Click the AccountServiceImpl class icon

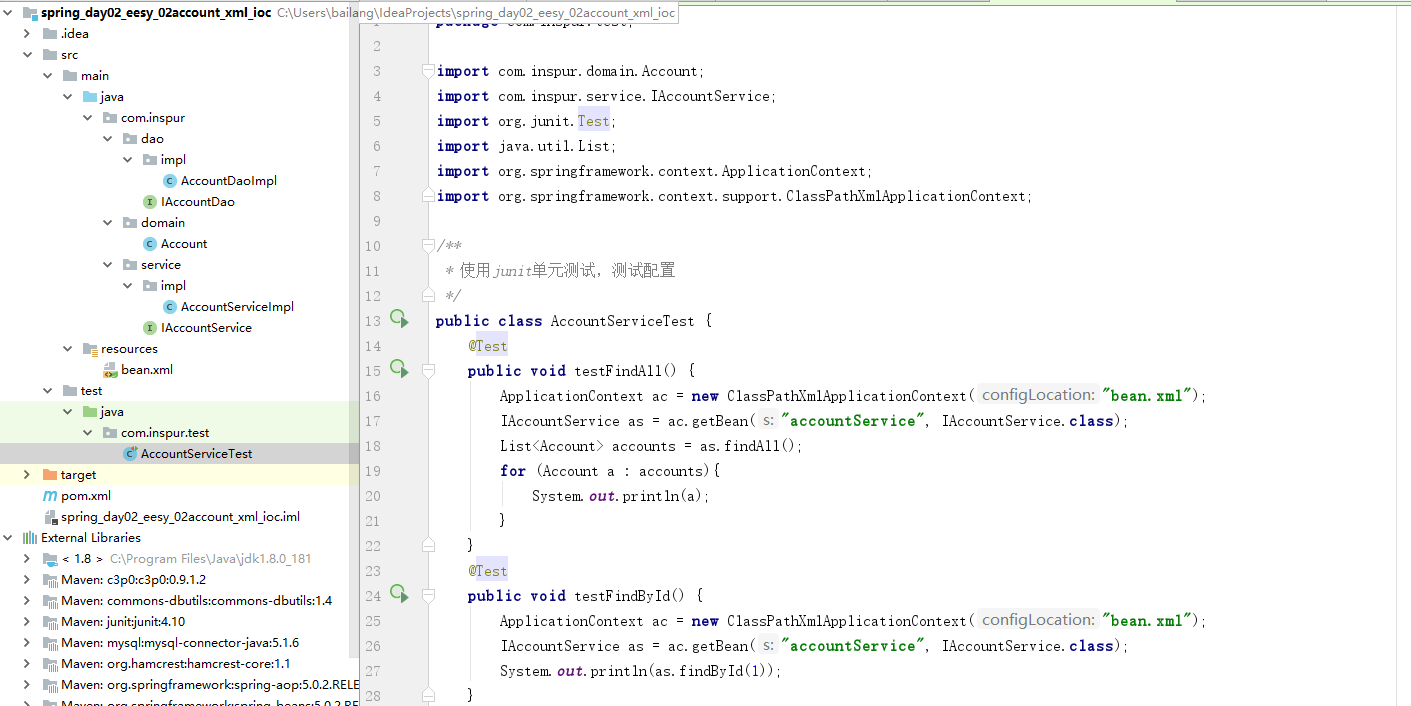tap(170, 307)
